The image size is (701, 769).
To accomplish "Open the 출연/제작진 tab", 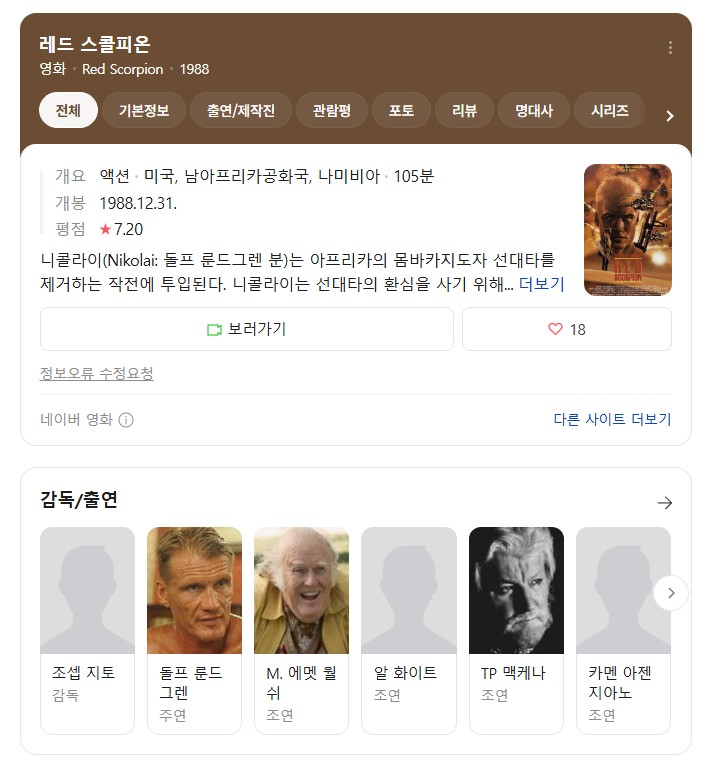I will (x=241, y=110).
